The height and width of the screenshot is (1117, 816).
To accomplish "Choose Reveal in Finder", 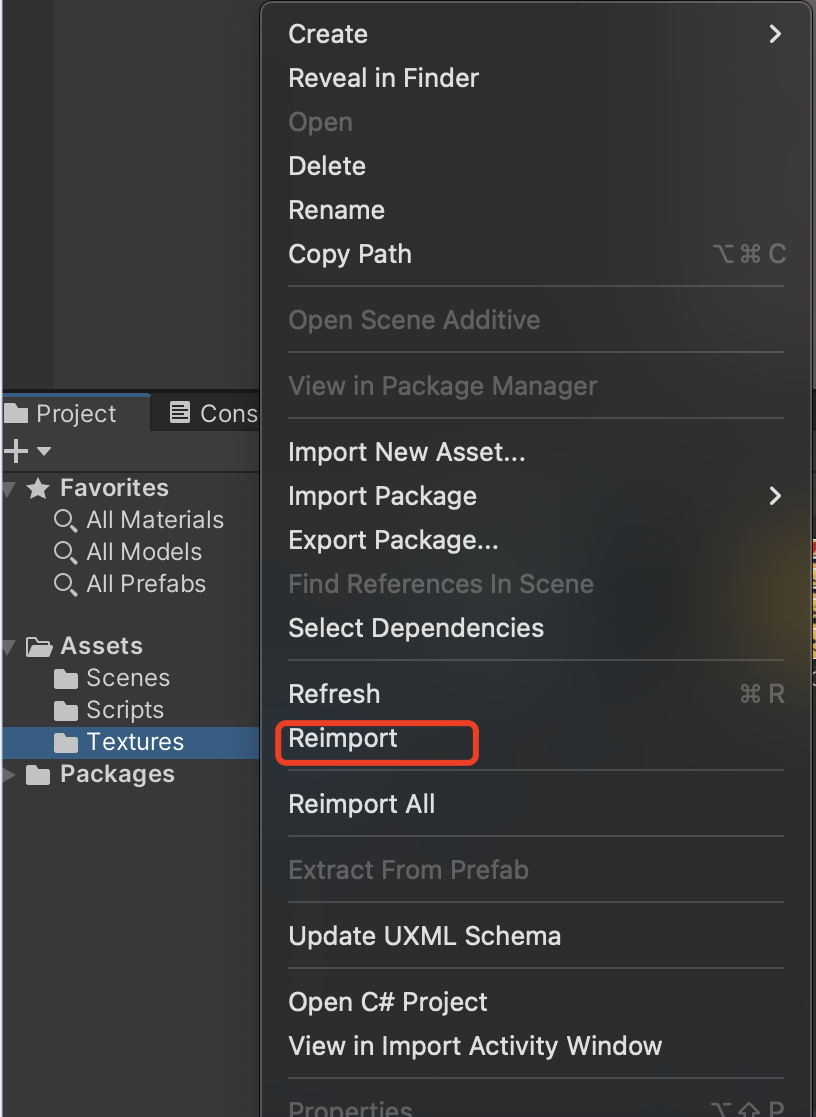I will pos(384,78).
